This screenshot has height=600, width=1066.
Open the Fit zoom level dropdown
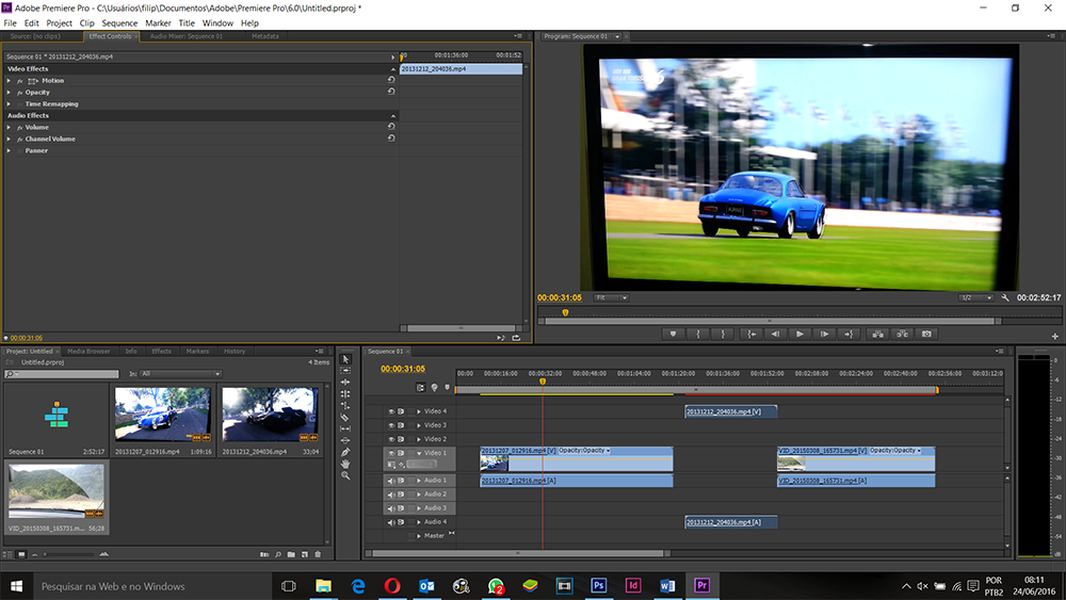[611, 298]
